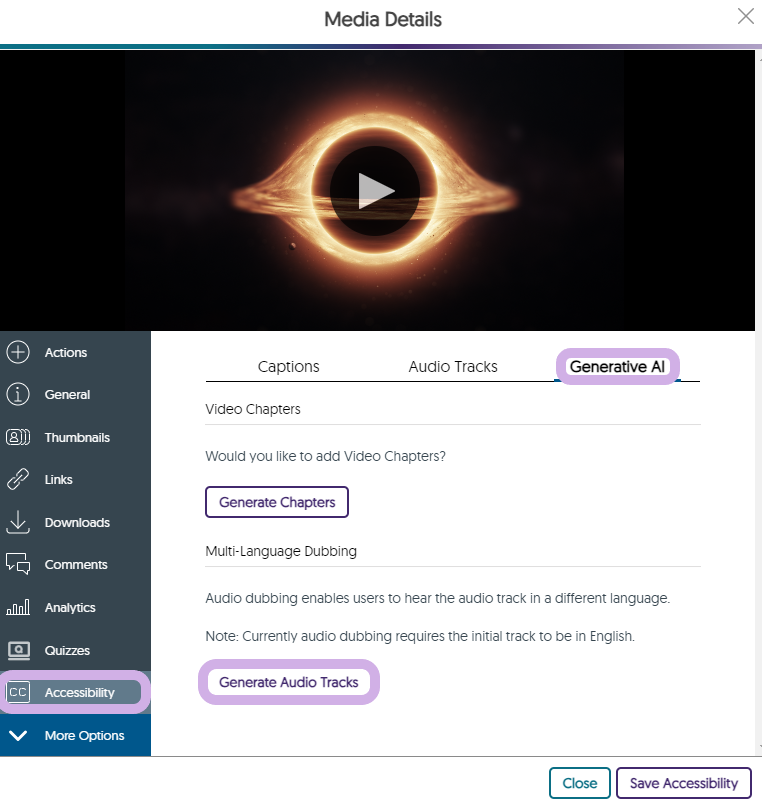
Task: Click the Generate Audio Tracks button
Action: pyautogui.click(x=288, y=682)
